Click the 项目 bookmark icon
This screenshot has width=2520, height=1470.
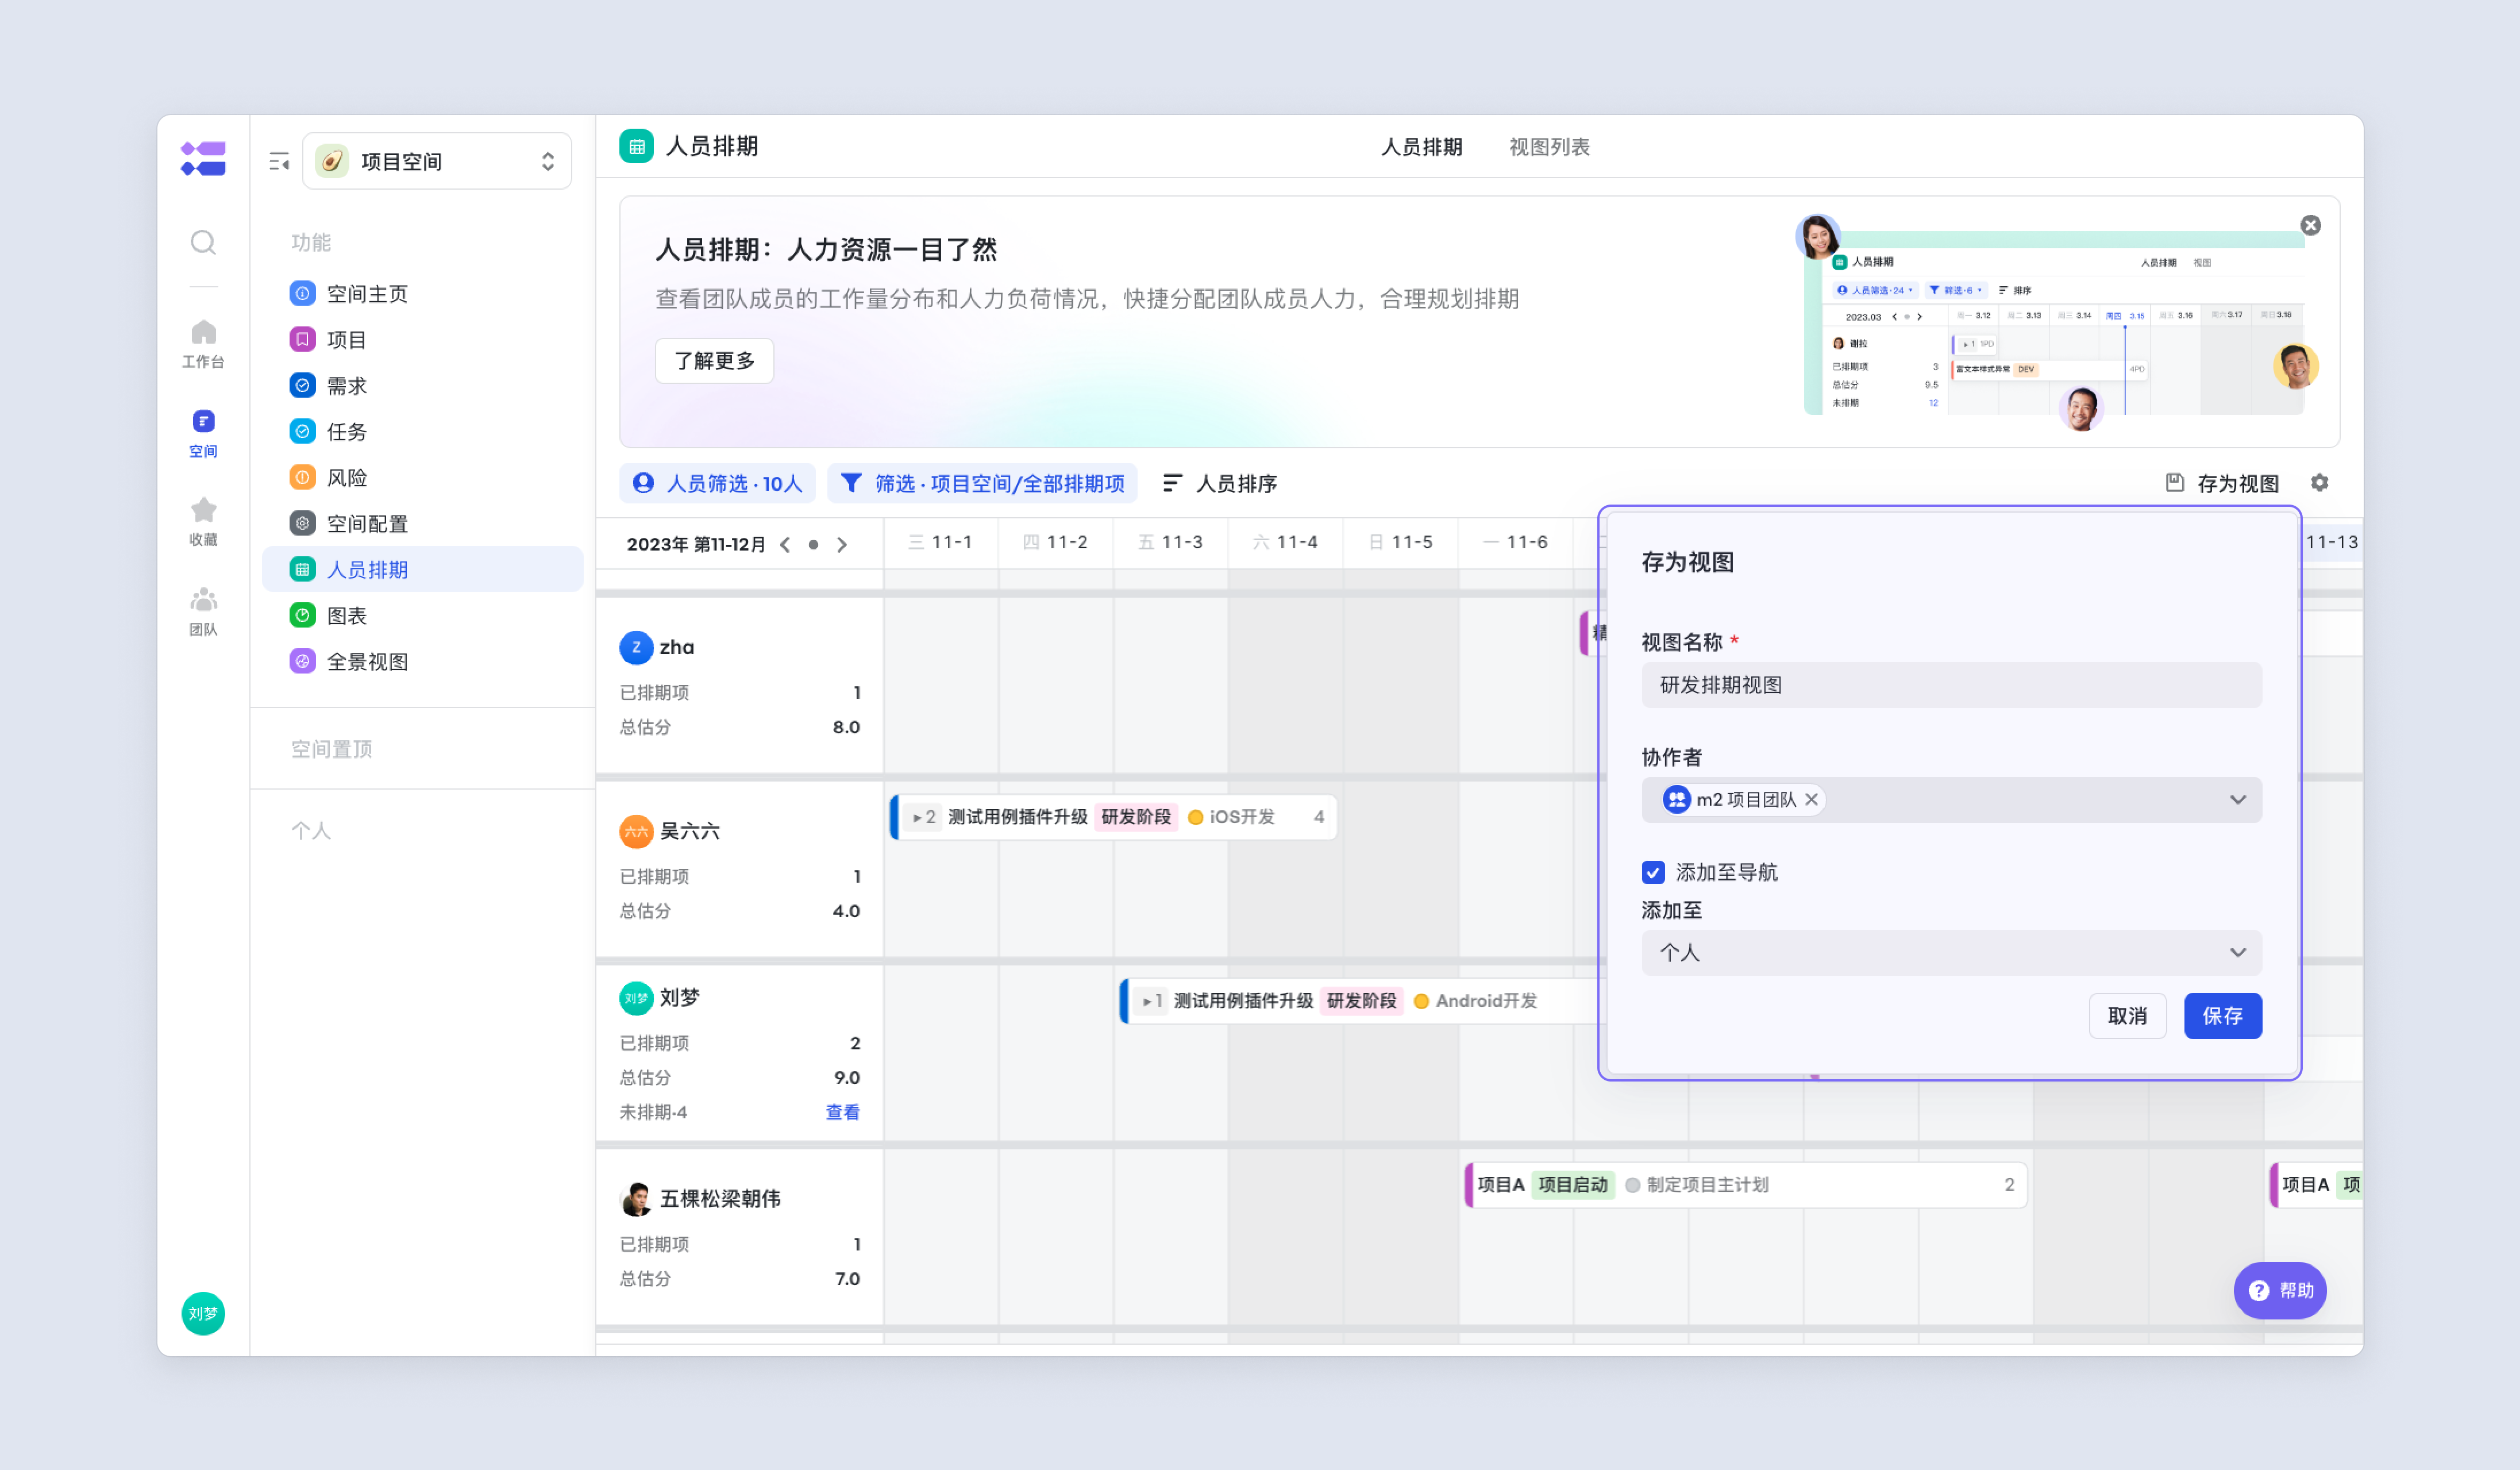(302, 339)
